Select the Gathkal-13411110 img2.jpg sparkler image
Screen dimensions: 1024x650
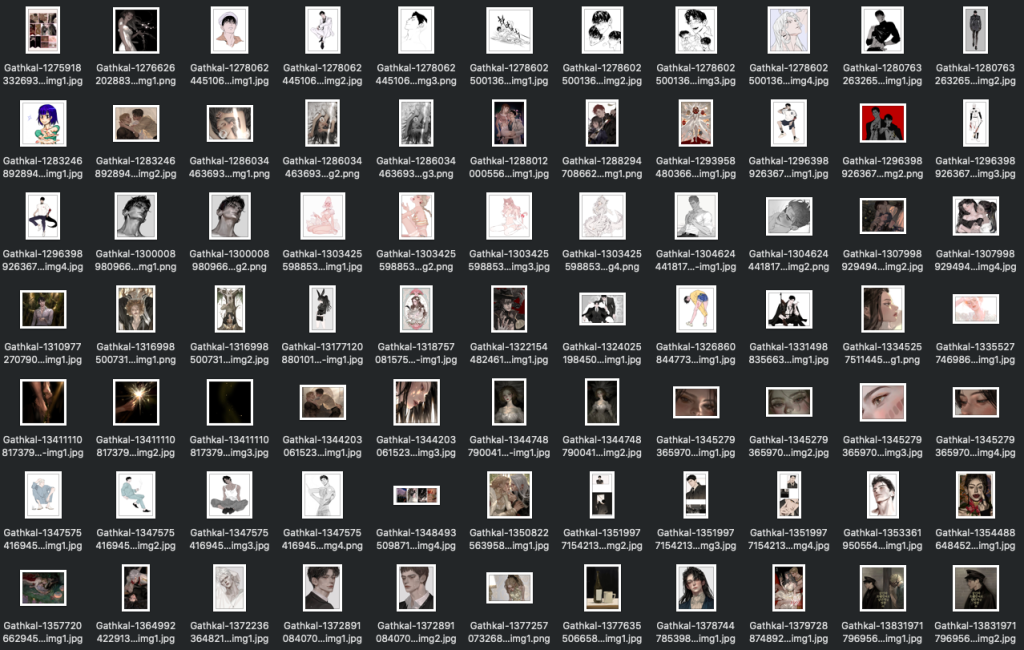pos(136,402)
